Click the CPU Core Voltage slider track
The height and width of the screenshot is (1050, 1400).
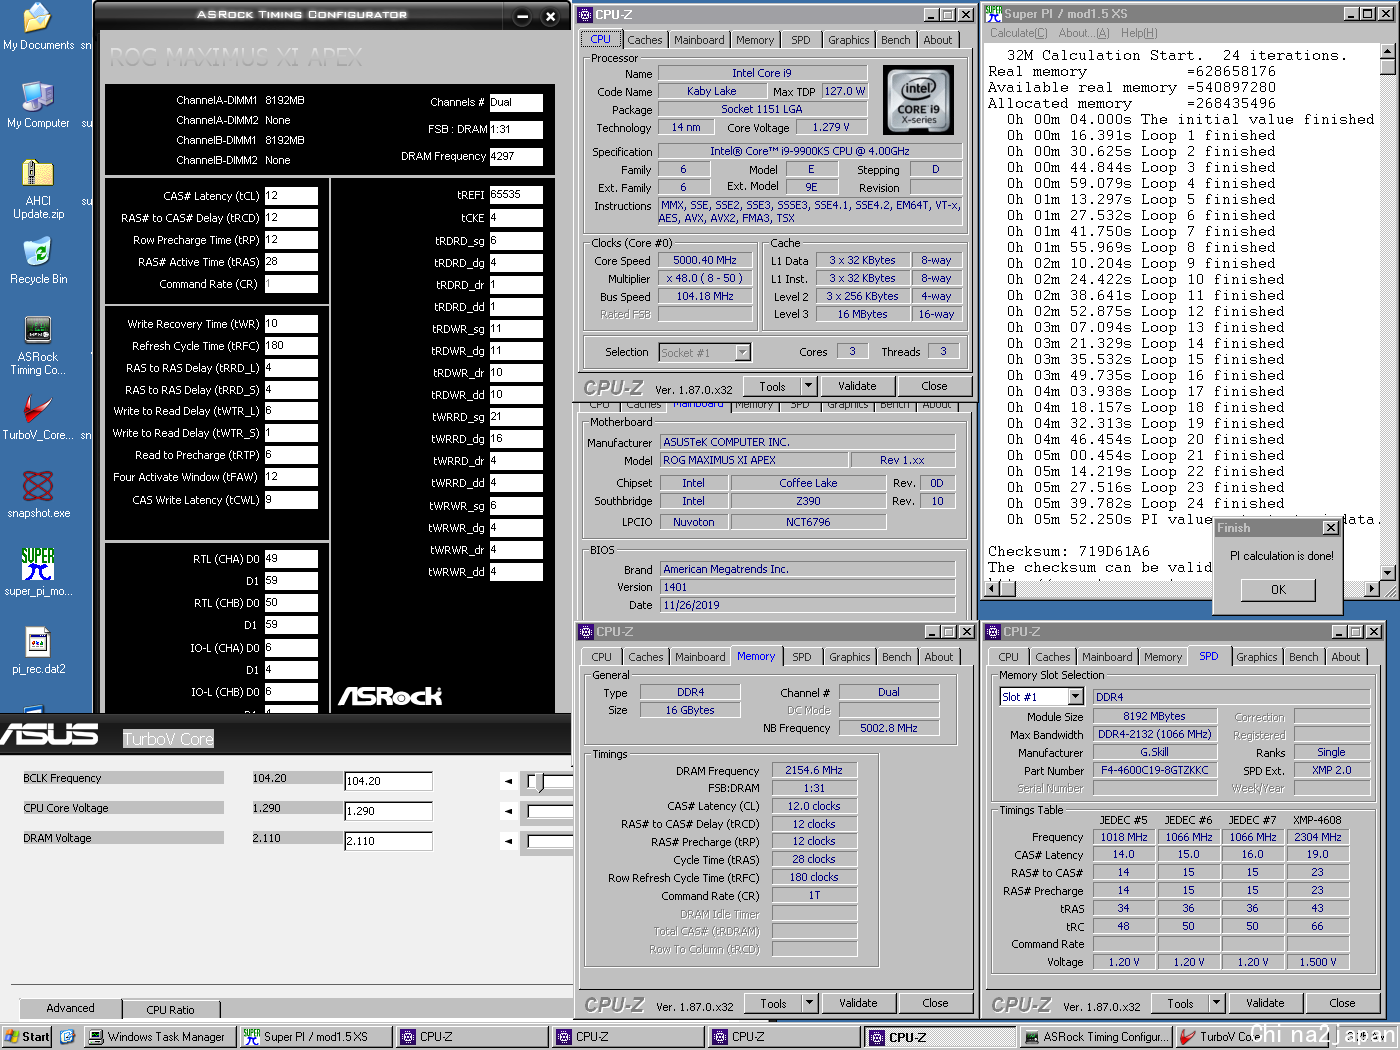coord(550,812)
